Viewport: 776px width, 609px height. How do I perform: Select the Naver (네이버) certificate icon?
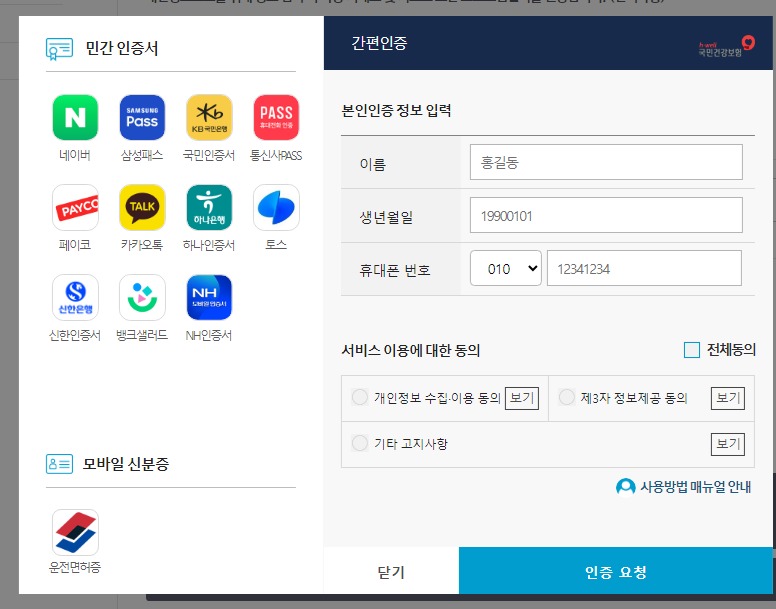pos(75,117)
